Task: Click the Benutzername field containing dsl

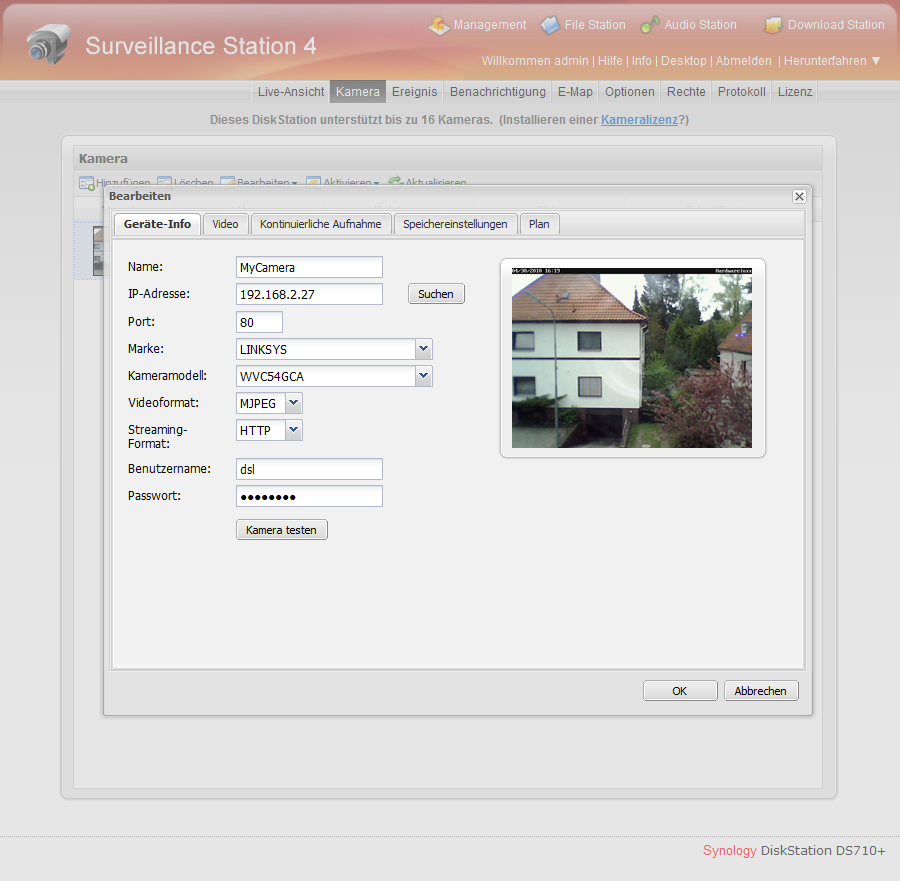Action: [309, 469]
